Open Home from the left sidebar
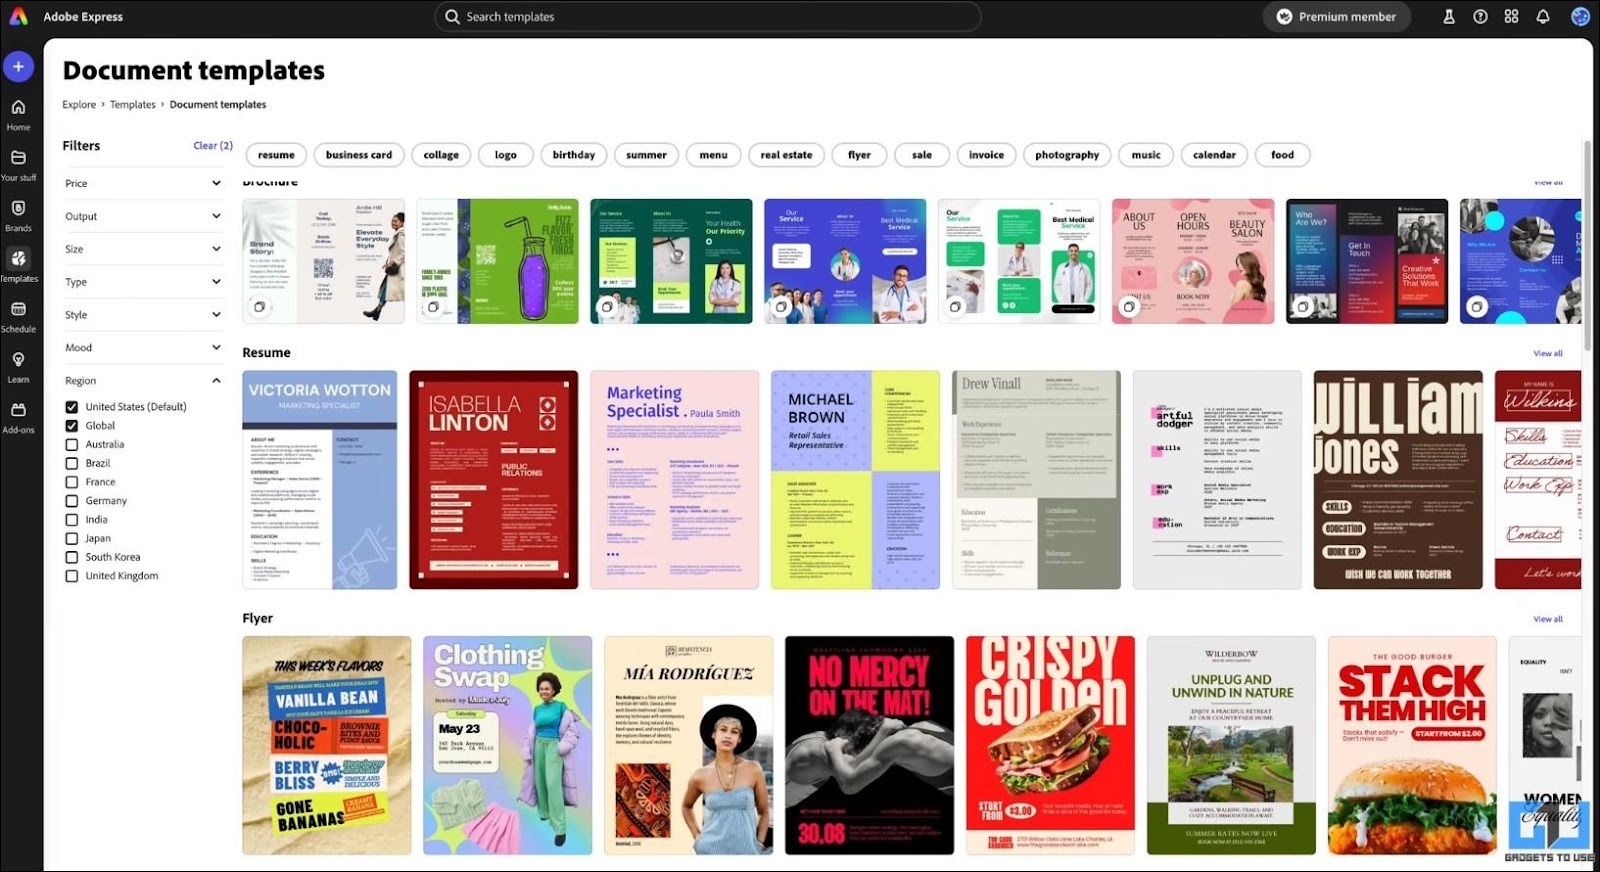 [18, 114]
